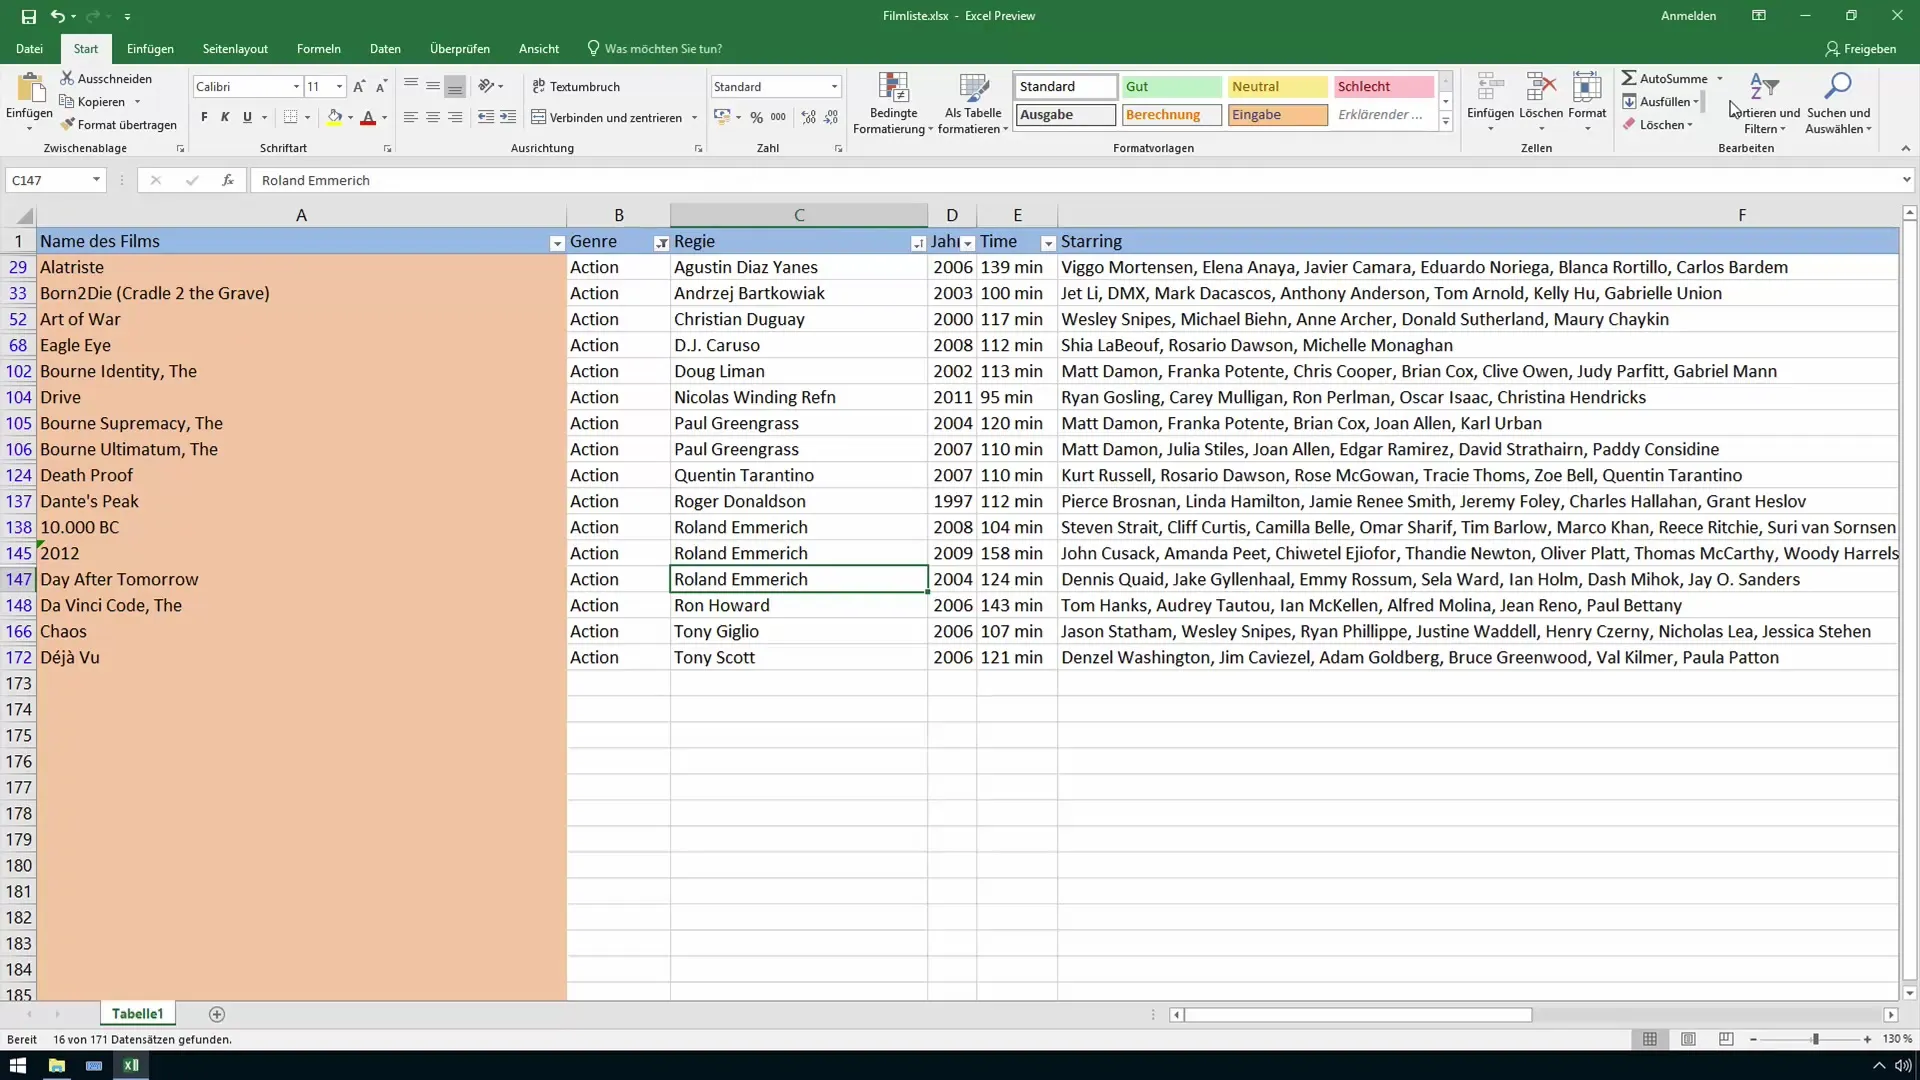Open the font size 11 dropdown

[x=339, y=87]
